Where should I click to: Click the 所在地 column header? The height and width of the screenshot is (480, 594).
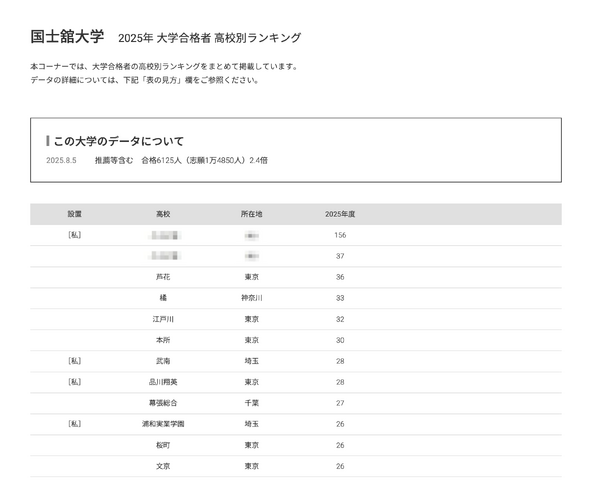pos(252,214)
